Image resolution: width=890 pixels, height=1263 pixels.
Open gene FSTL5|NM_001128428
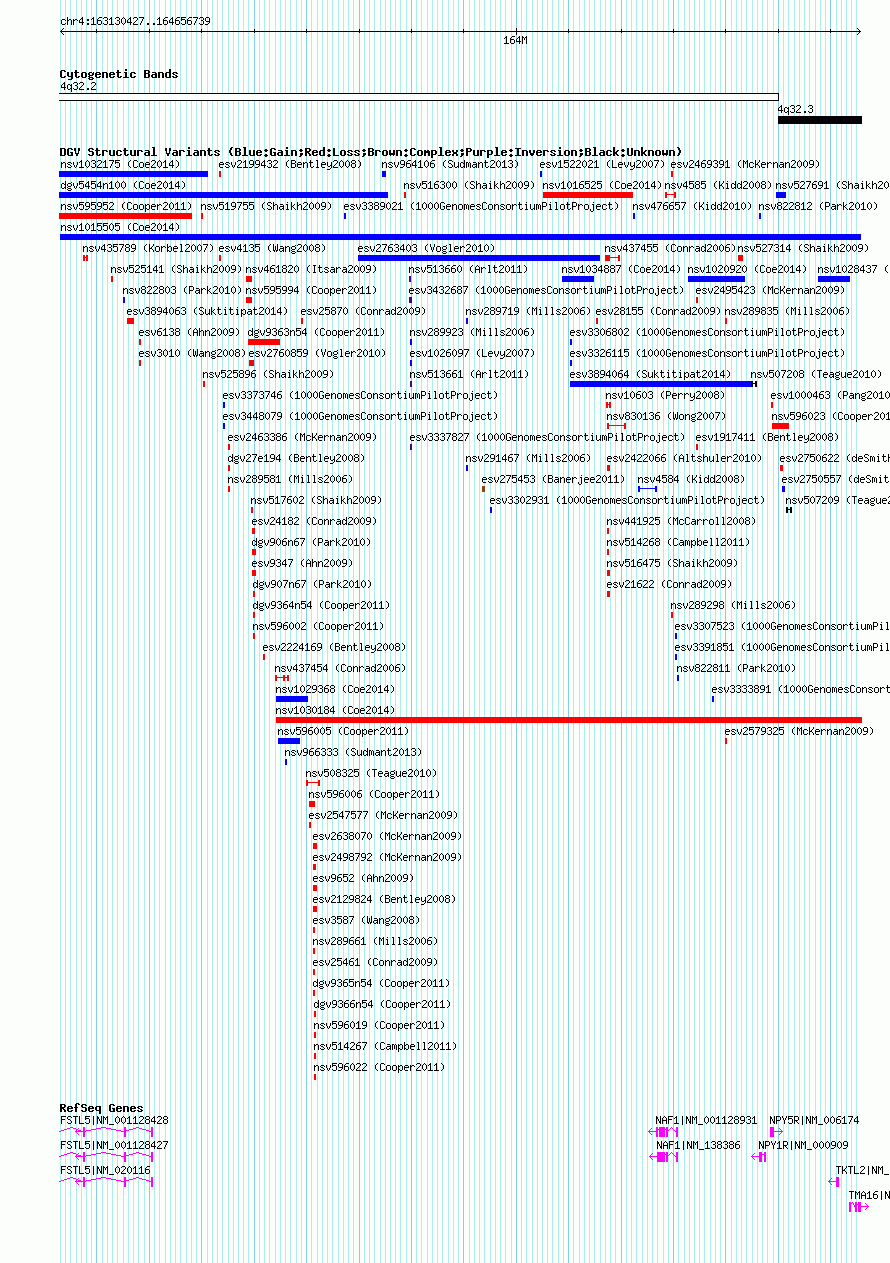coord(114,1120)
